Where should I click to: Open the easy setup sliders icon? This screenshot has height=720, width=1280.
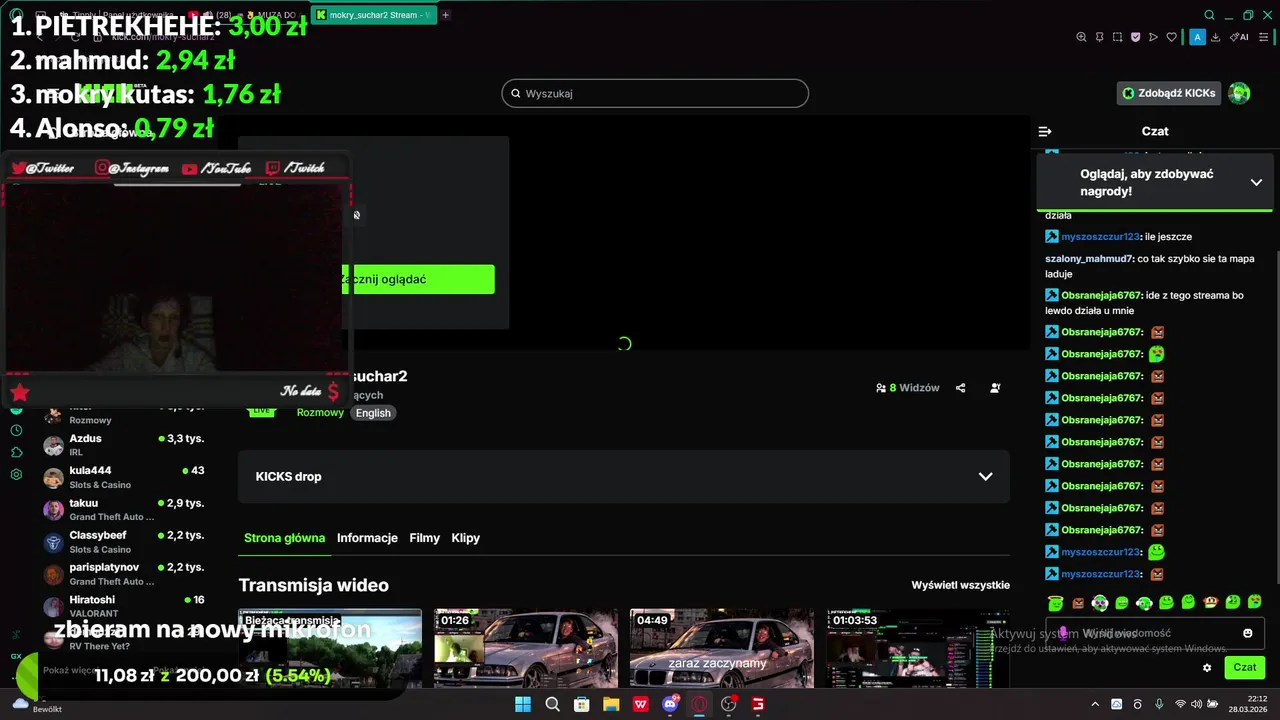click(1266, 37)
